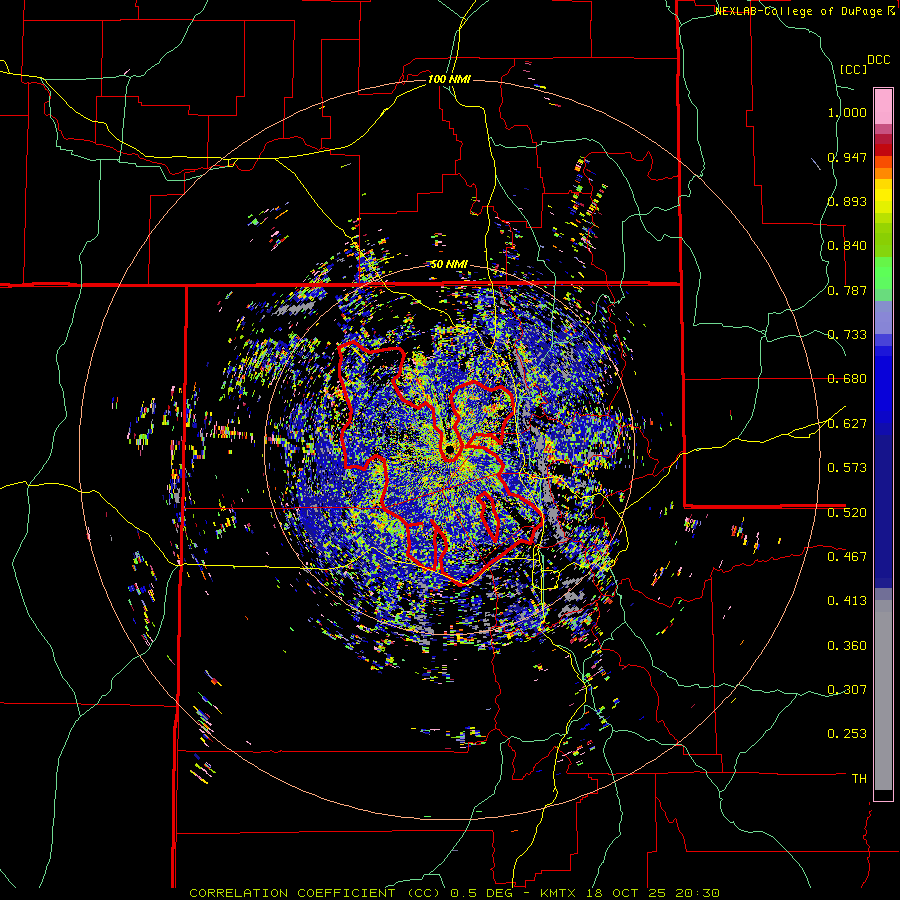Click the [CC] unit label
Viewport: 900px width, 900px height.
point(853,69)
